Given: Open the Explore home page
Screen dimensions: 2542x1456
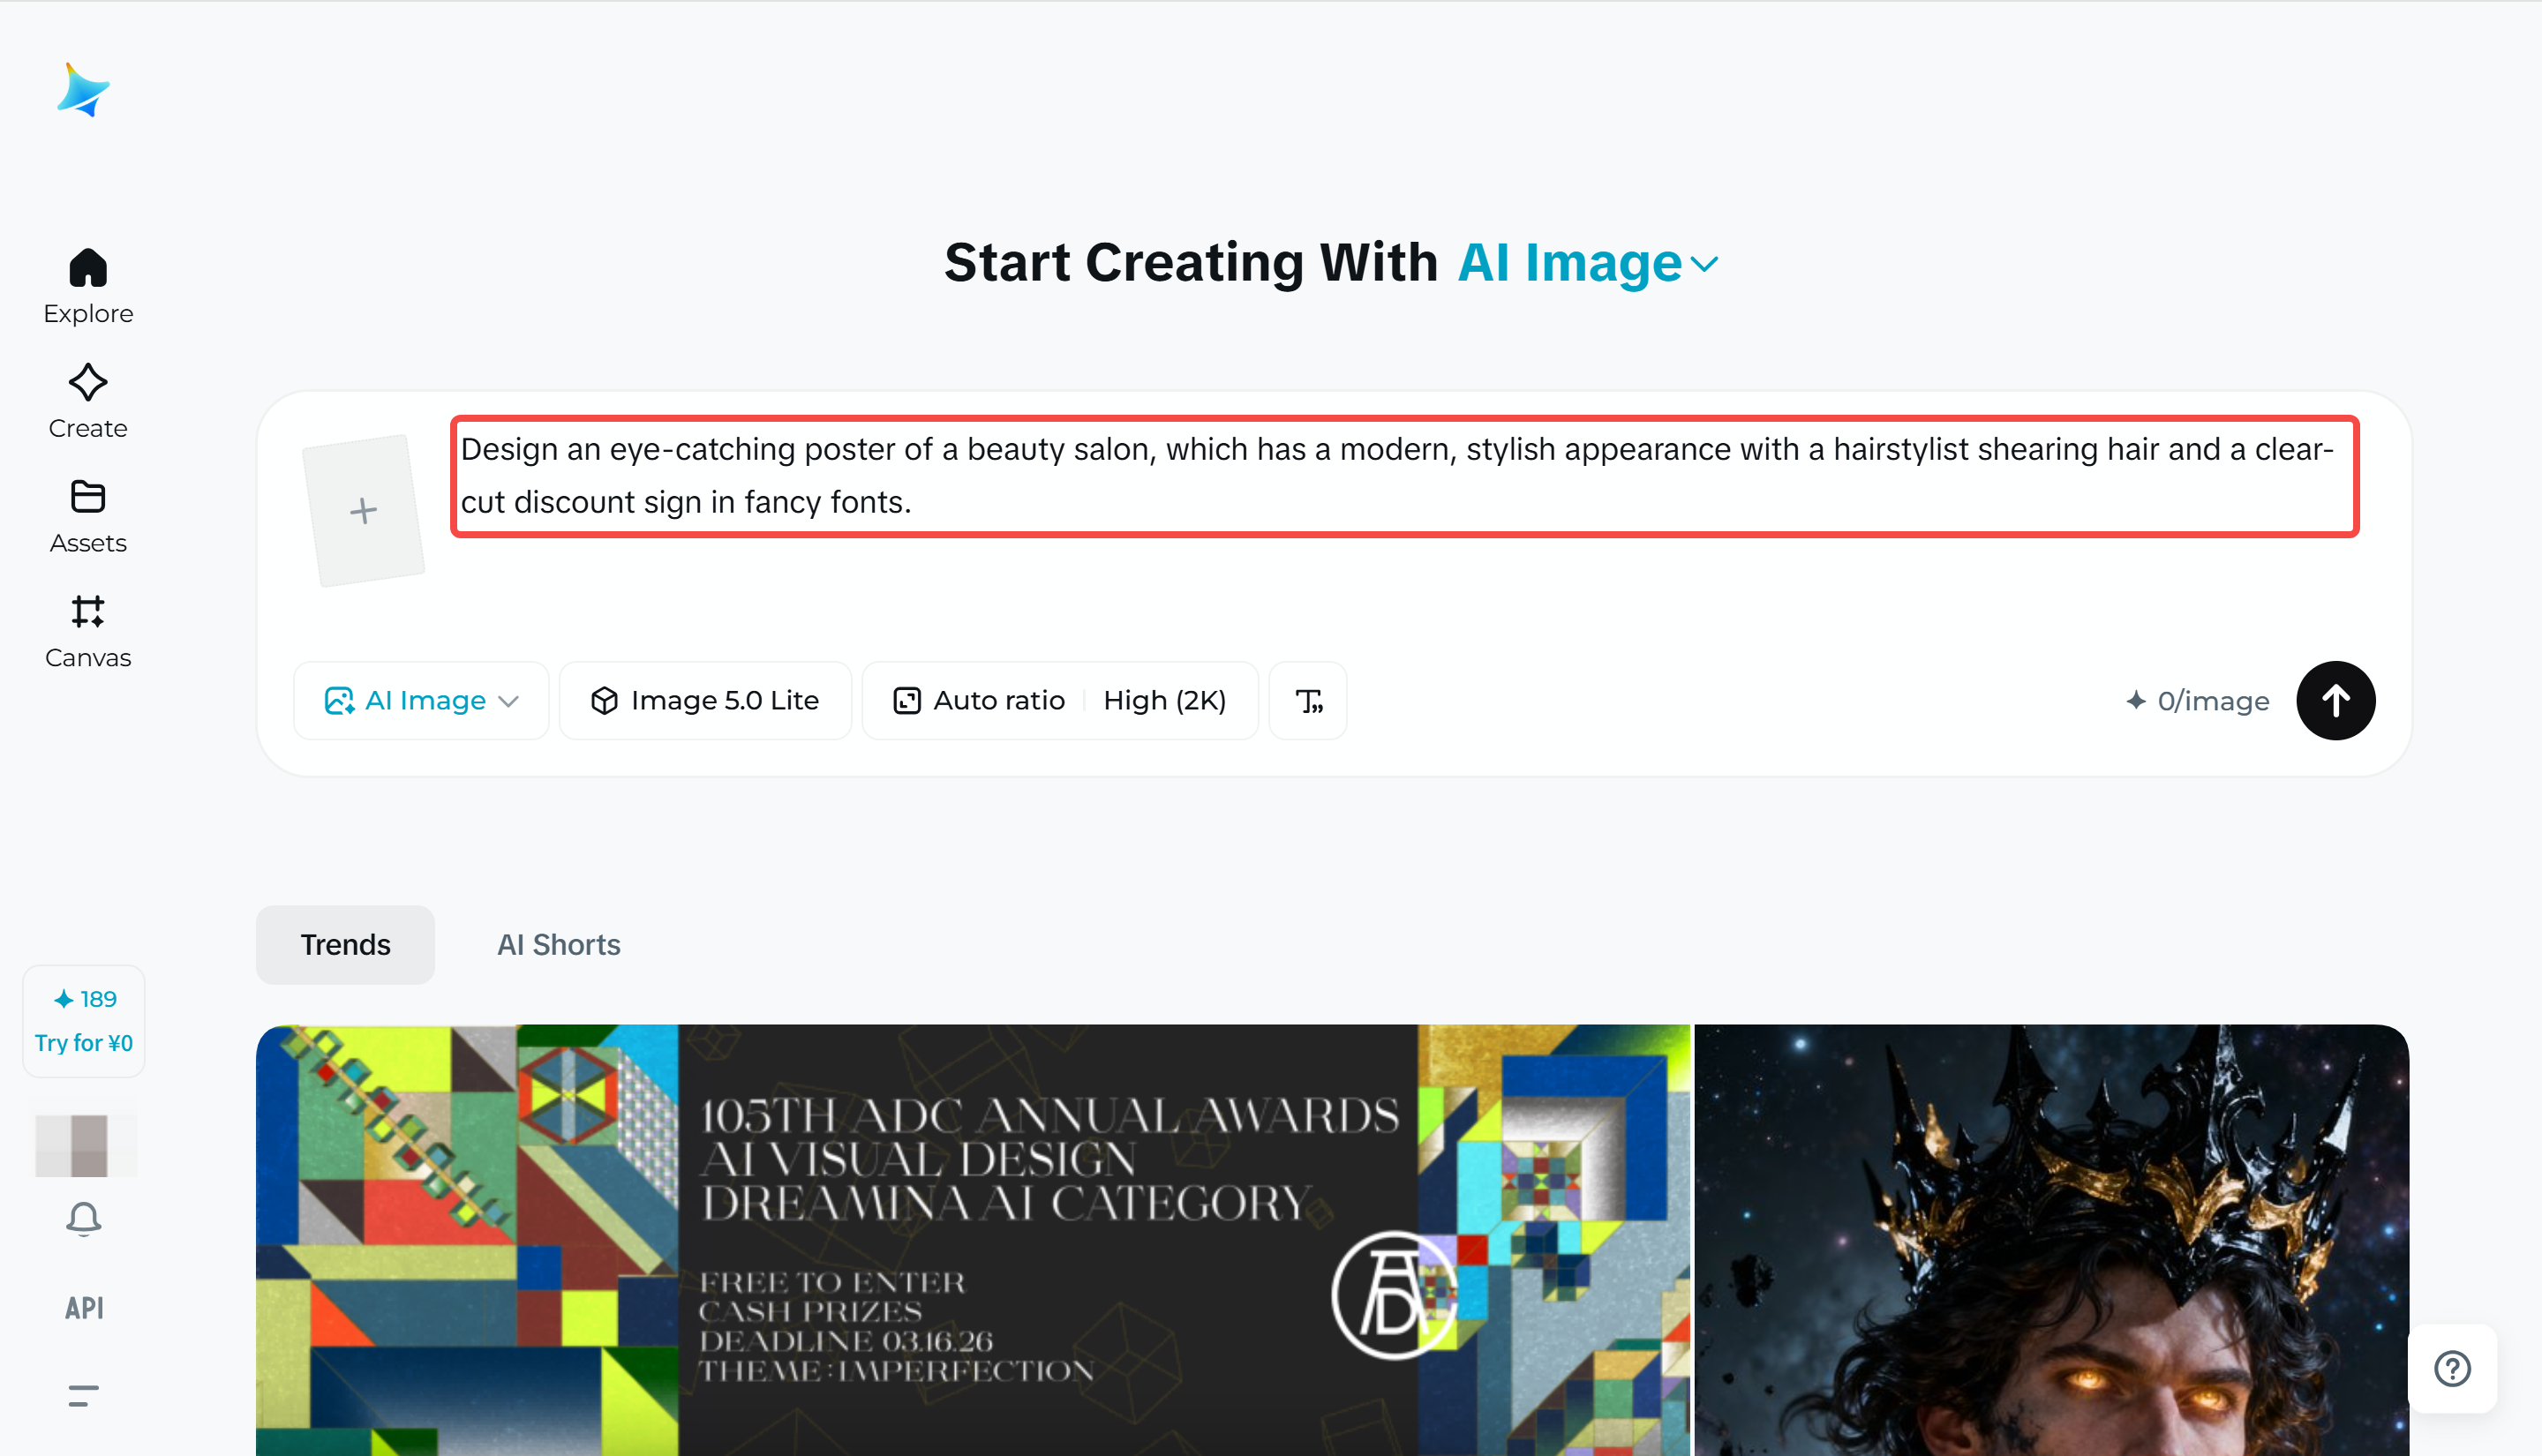Looking at the screenshot, I should tap(88, 286).
